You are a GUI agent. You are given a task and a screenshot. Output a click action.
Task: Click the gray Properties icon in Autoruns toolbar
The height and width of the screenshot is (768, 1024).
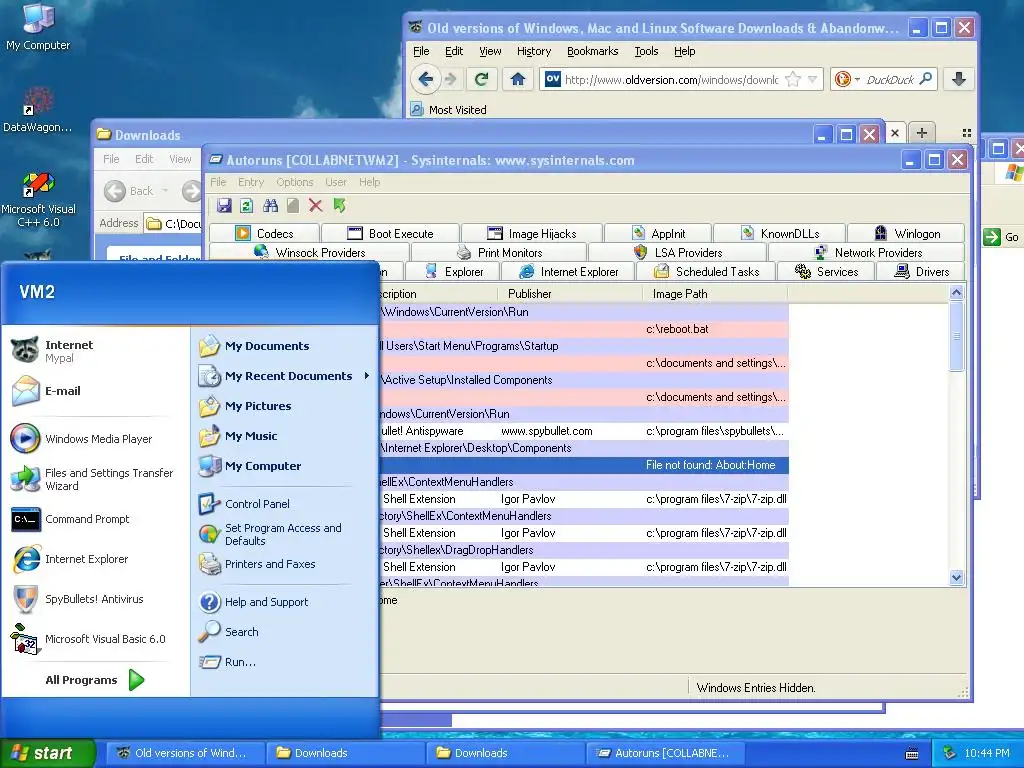(293, 206)
